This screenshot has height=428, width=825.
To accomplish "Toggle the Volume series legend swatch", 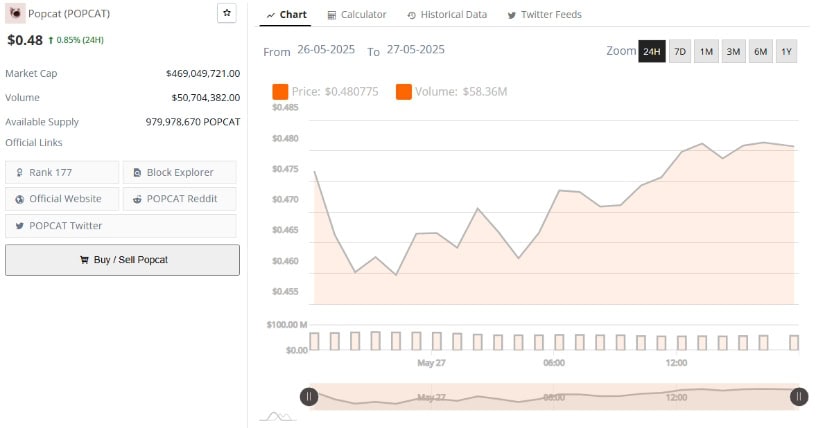I will (x=404, y=92).
